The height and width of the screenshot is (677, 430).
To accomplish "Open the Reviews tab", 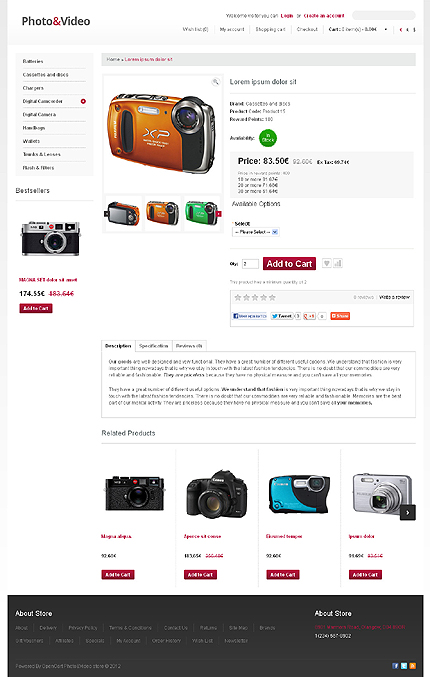I will pos(189,346).
